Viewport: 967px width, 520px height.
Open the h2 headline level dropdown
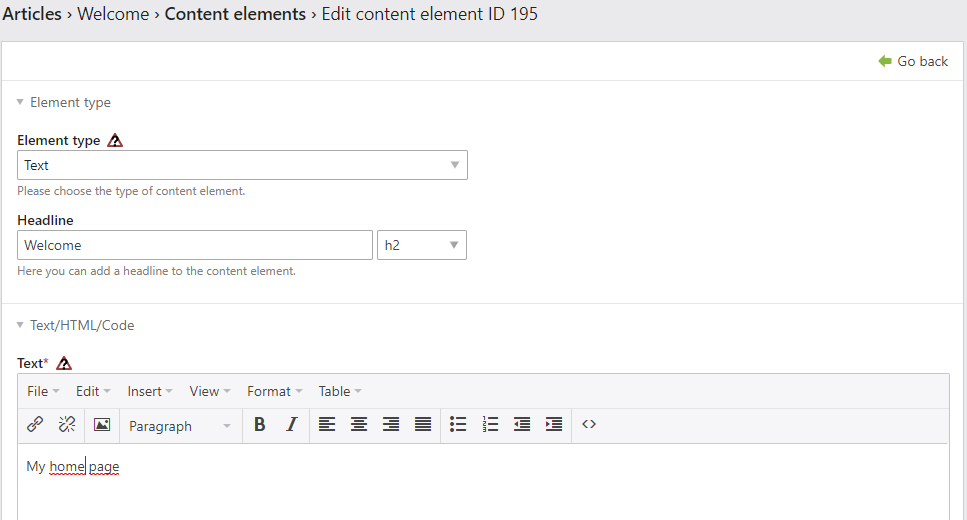(422, 245)
